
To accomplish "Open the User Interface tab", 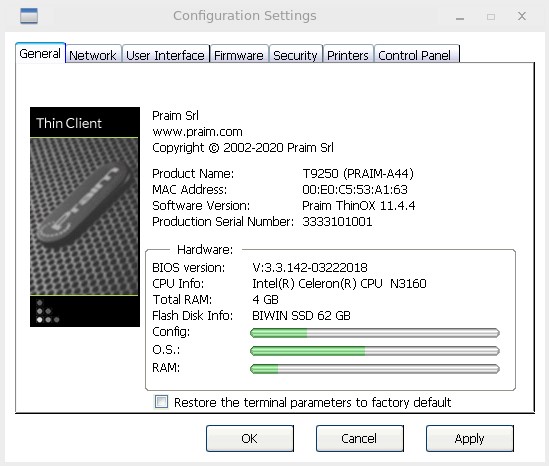I will pos(165,55).
